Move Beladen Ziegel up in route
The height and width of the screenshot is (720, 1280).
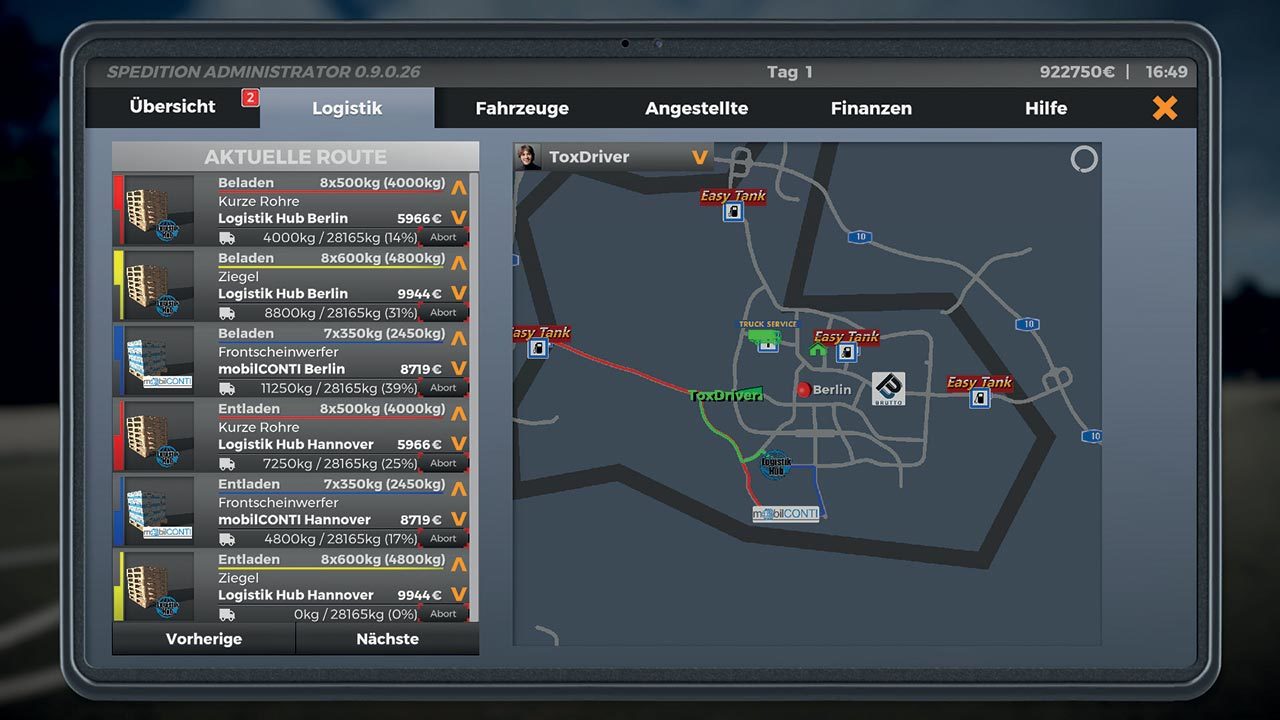tap(459, 262)
